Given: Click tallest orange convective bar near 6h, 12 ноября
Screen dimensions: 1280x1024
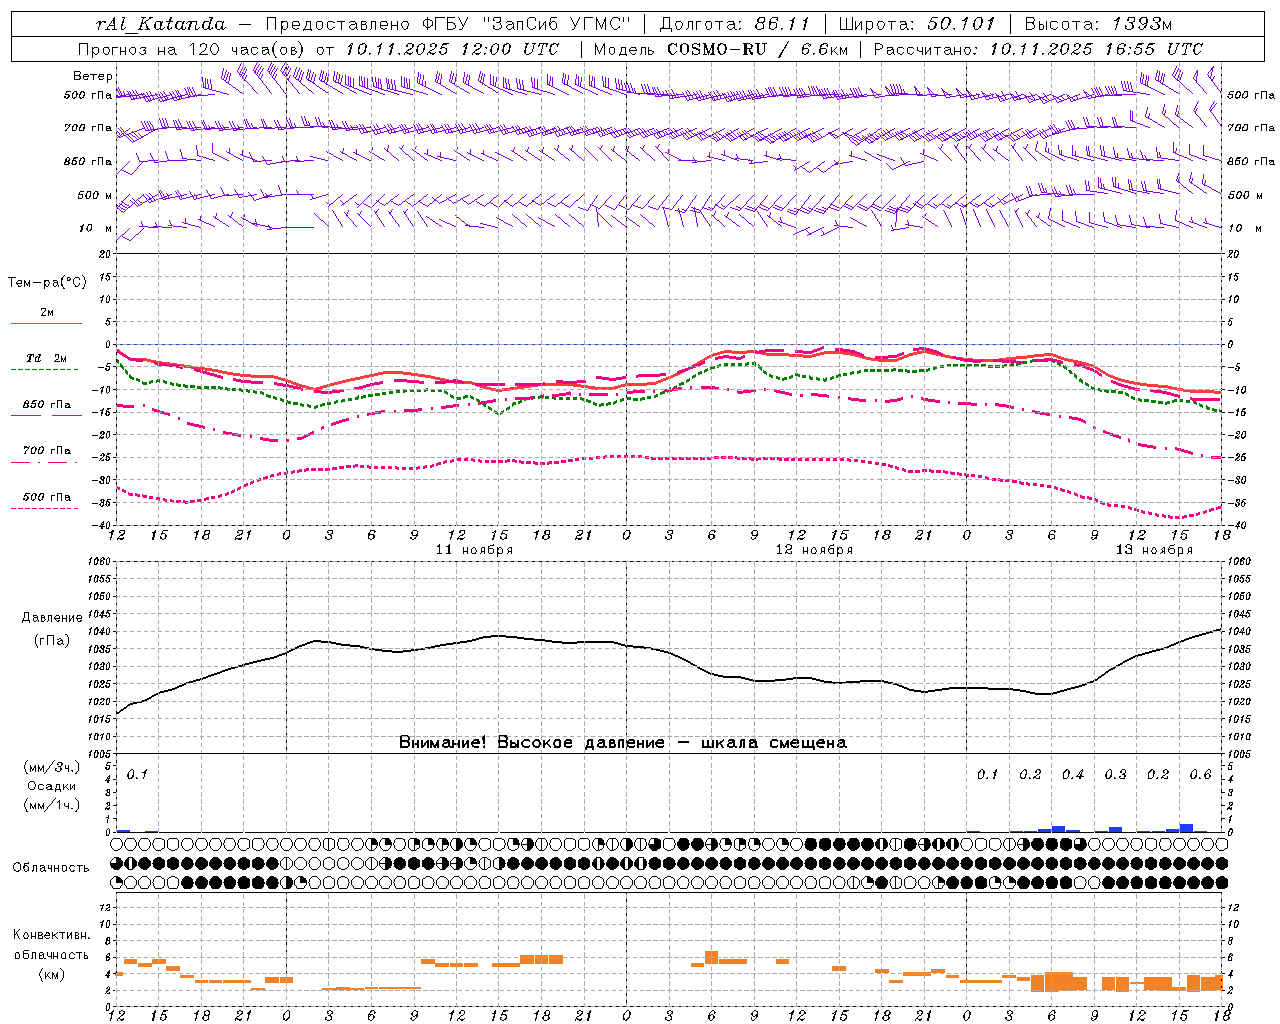Looking at the screenshot, I should click(x=712, y=958).
